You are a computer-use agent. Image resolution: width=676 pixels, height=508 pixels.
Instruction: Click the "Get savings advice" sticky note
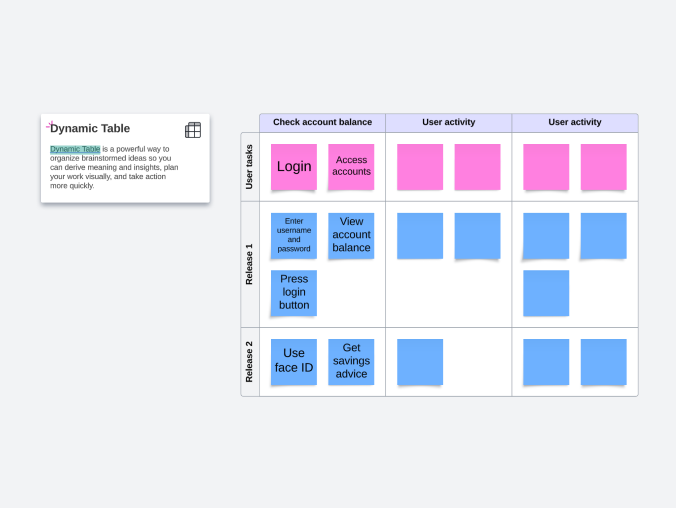click(351, 361)
